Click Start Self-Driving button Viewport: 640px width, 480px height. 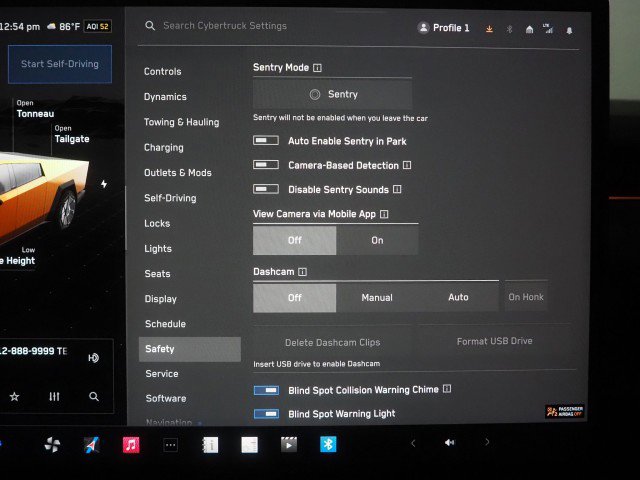[60, 64]
